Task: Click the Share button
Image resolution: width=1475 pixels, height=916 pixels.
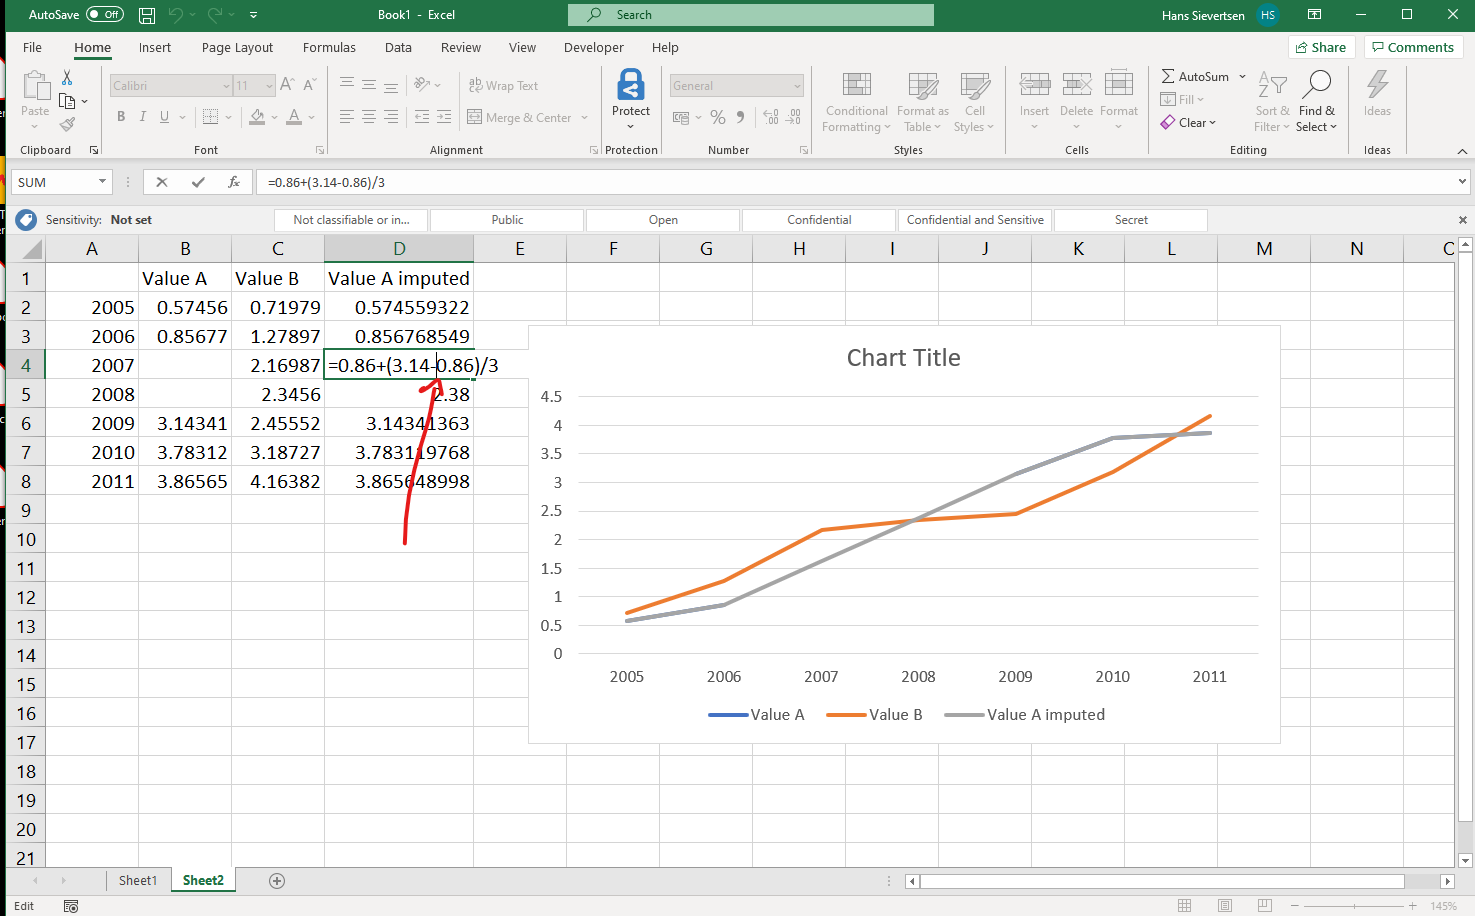Action: pos(1321,47)
